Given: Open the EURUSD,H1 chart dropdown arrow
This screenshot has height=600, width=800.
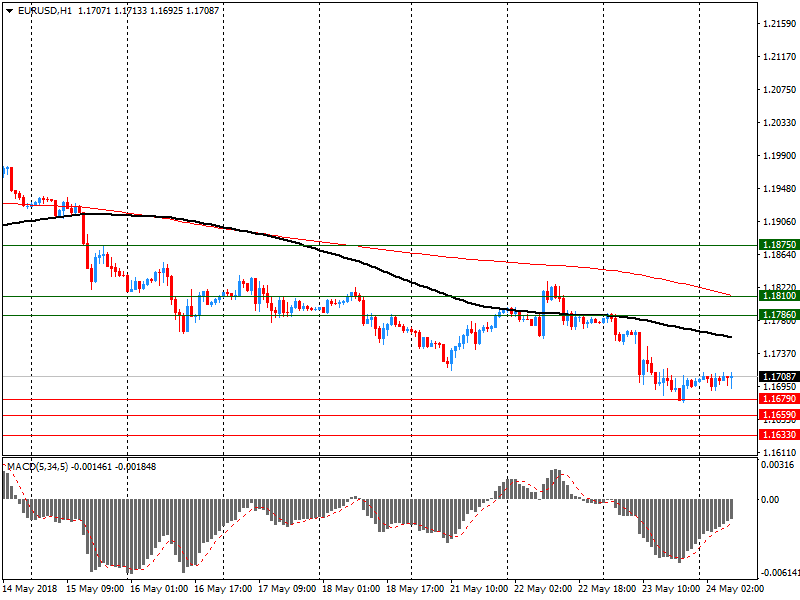Looking at the screenshot, I should click(10, 11).
